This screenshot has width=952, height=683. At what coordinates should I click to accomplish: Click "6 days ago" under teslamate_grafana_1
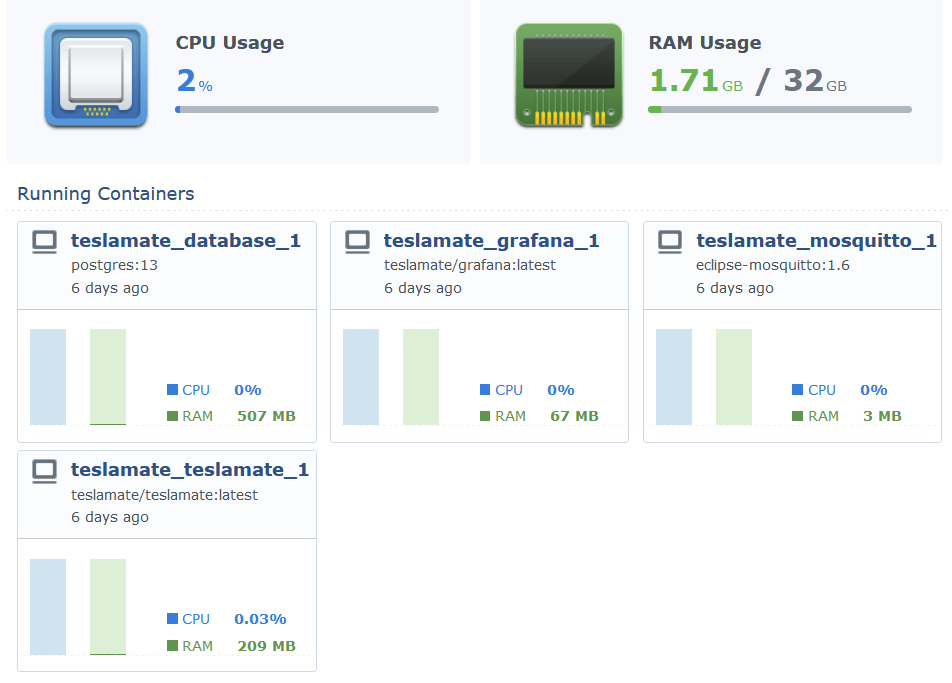pos(423,288)
